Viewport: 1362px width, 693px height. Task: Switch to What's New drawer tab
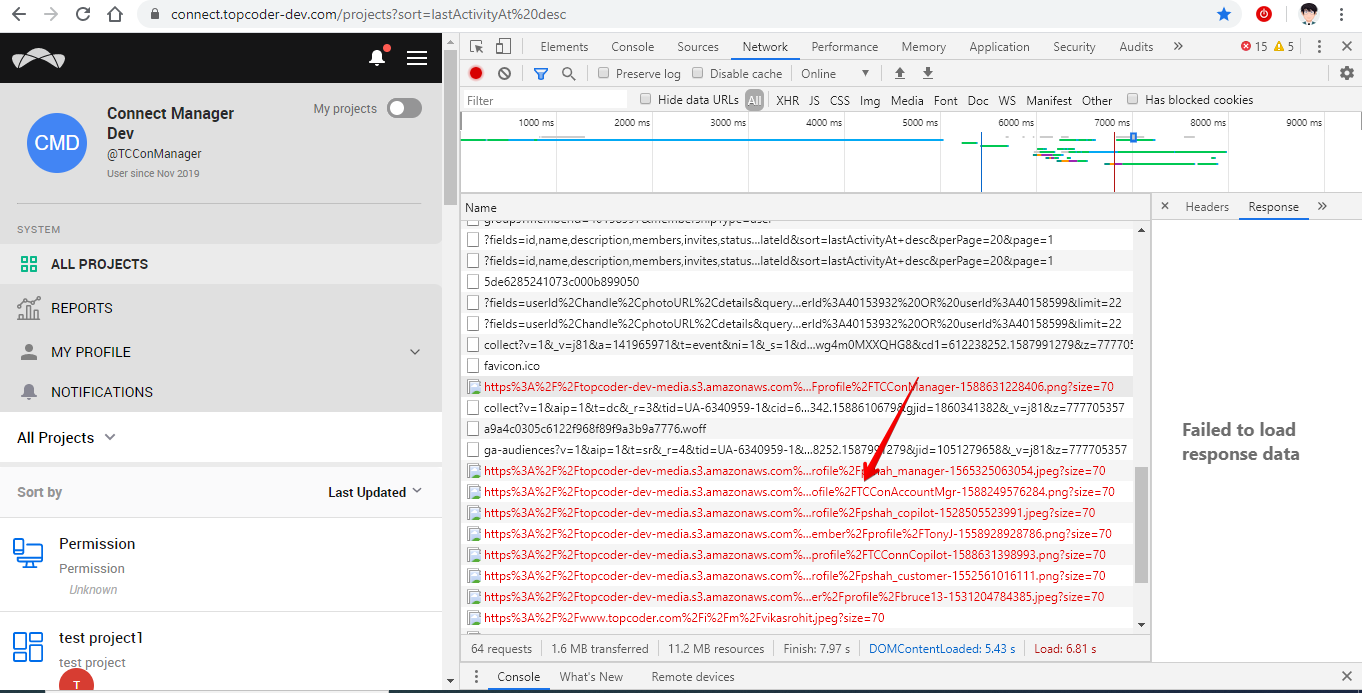pyautogui.click(x=591, y=677)
